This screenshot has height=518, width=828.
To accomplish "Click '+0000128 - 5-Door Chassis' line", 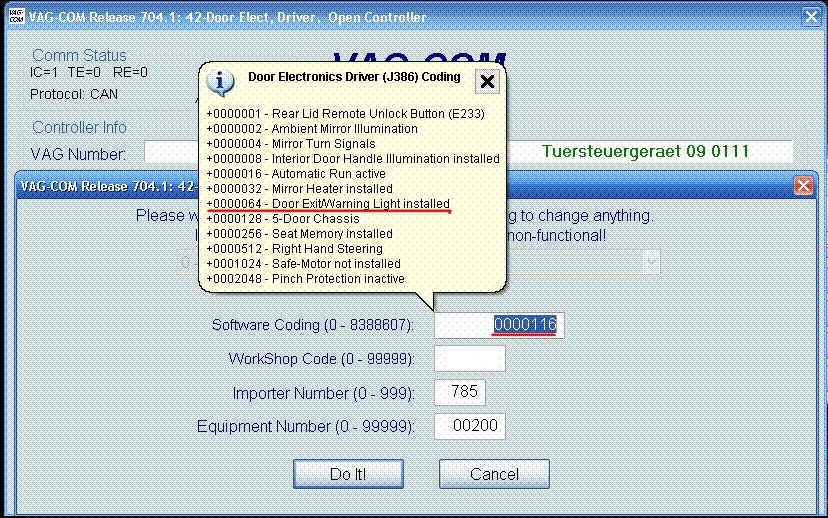I will coord(283,219).
